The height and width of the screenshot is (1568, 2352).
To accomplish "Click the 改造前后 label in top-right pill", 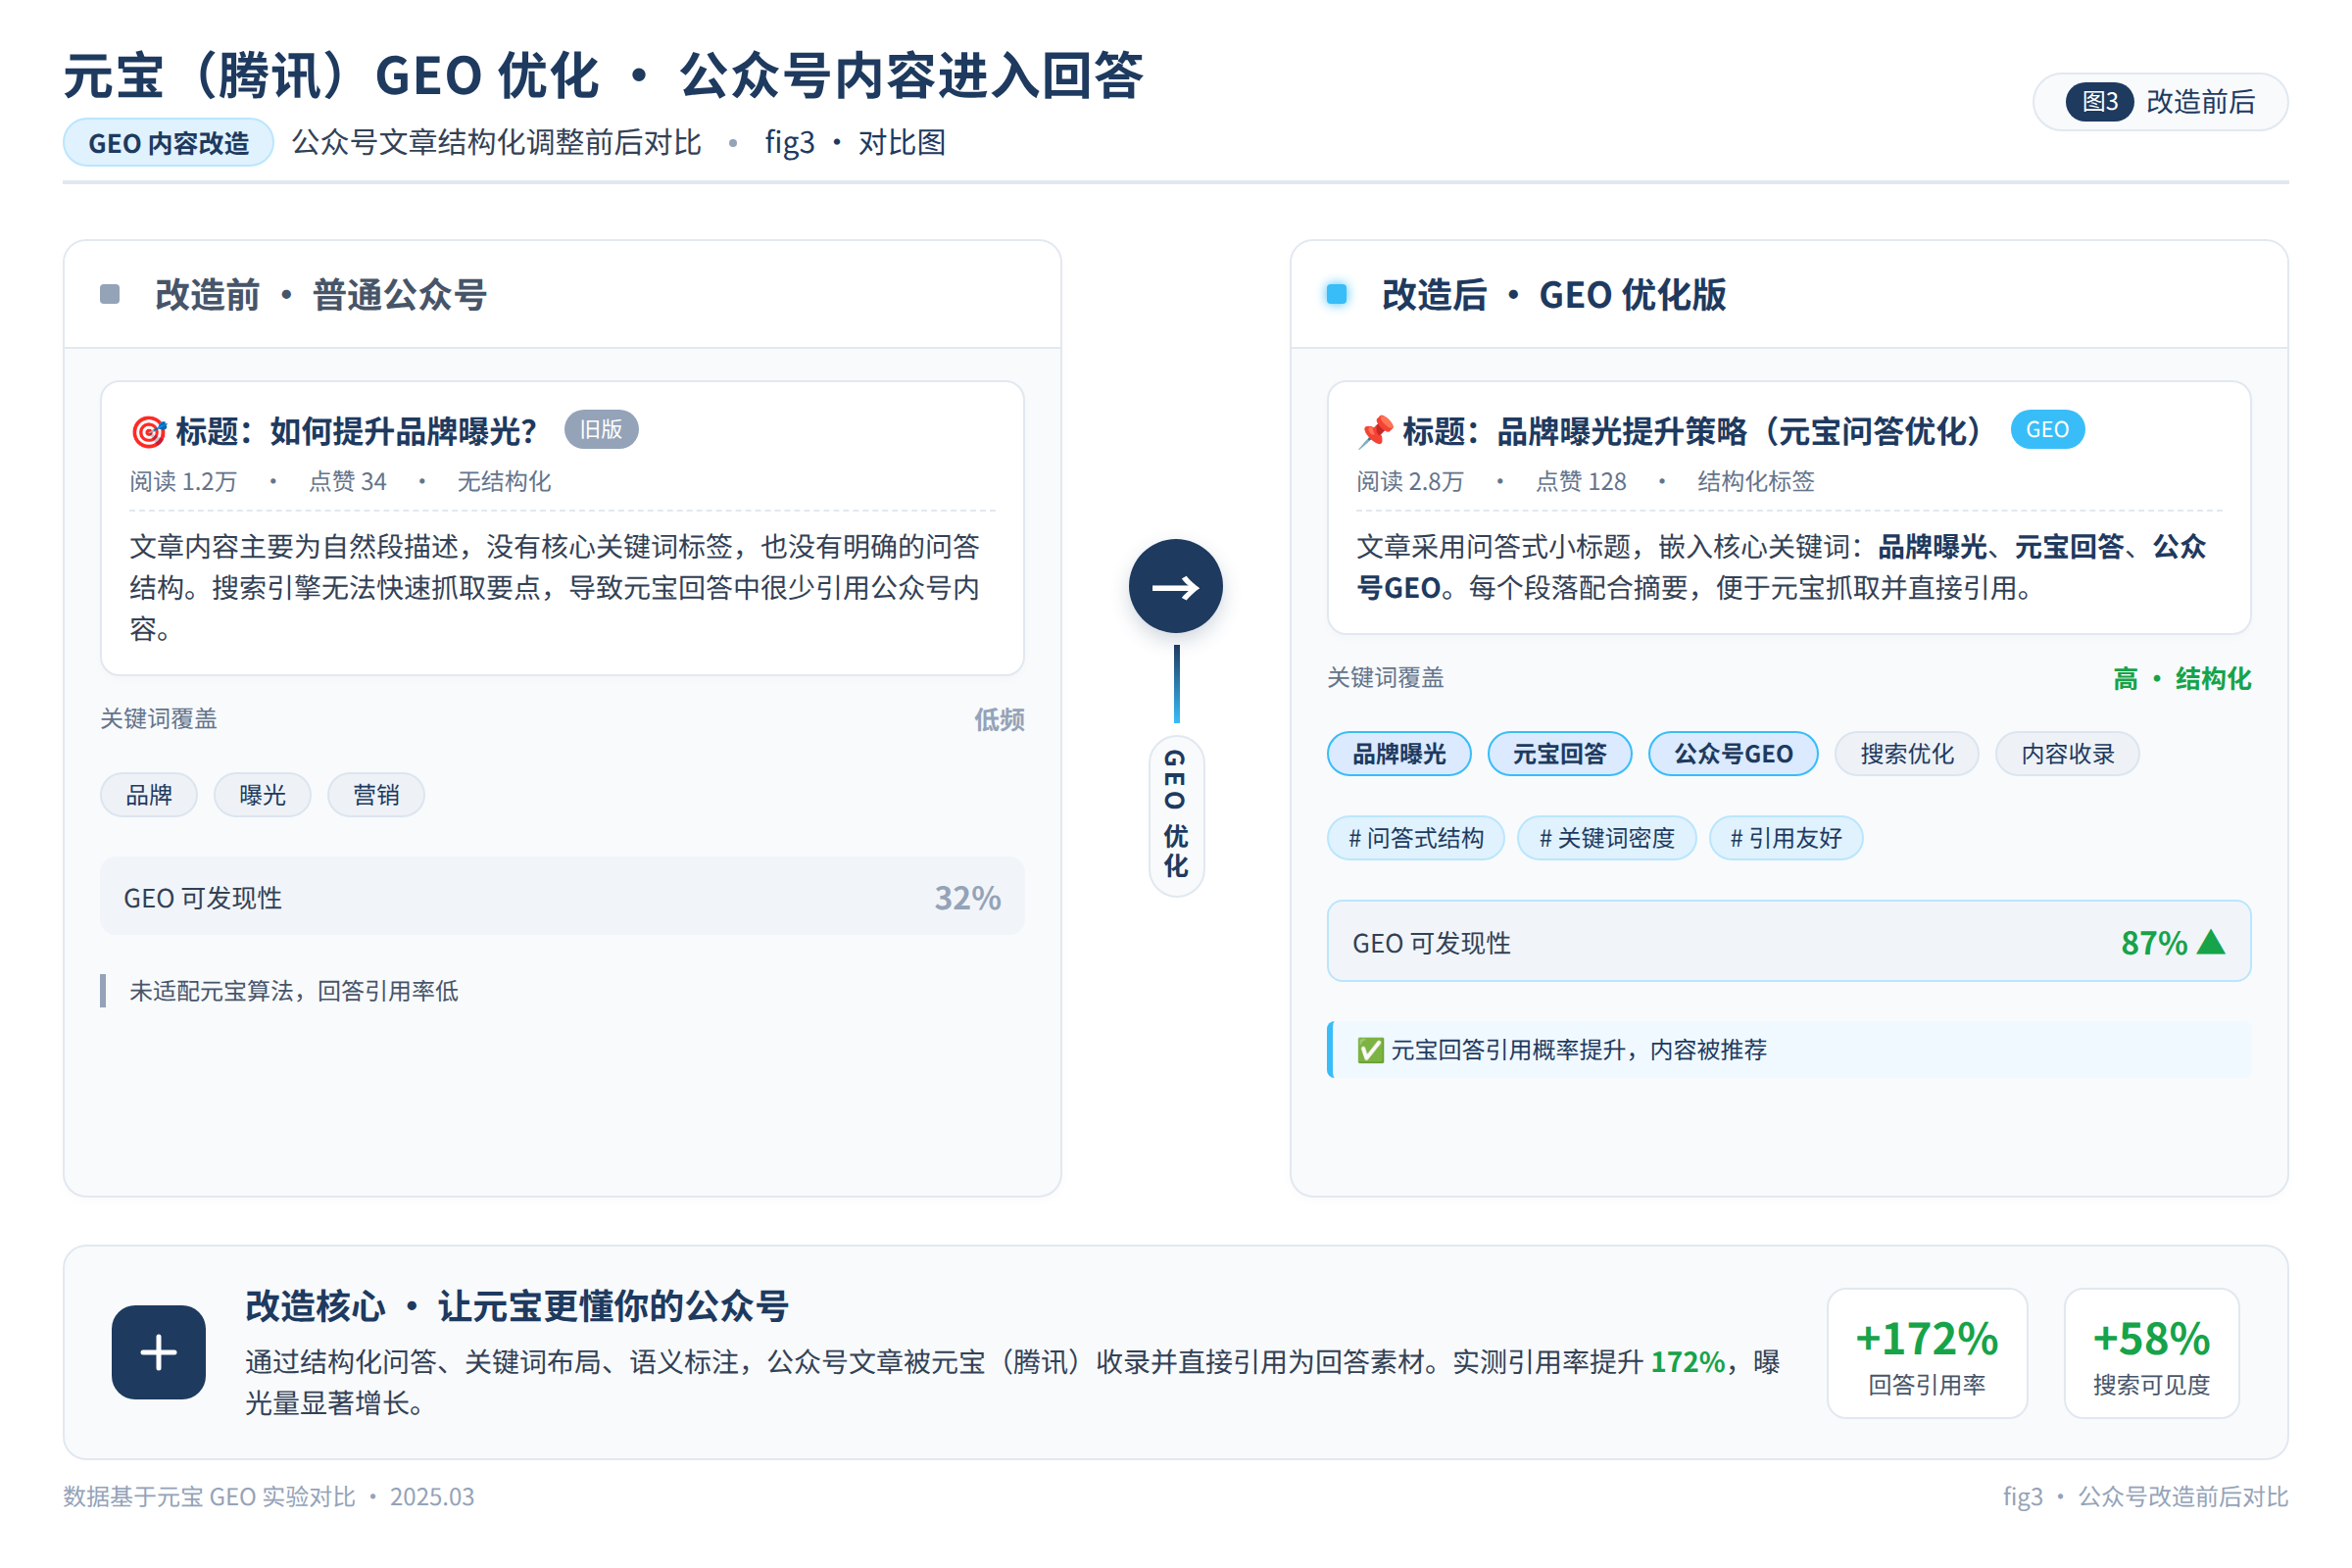I will (x=2200, y=102).
